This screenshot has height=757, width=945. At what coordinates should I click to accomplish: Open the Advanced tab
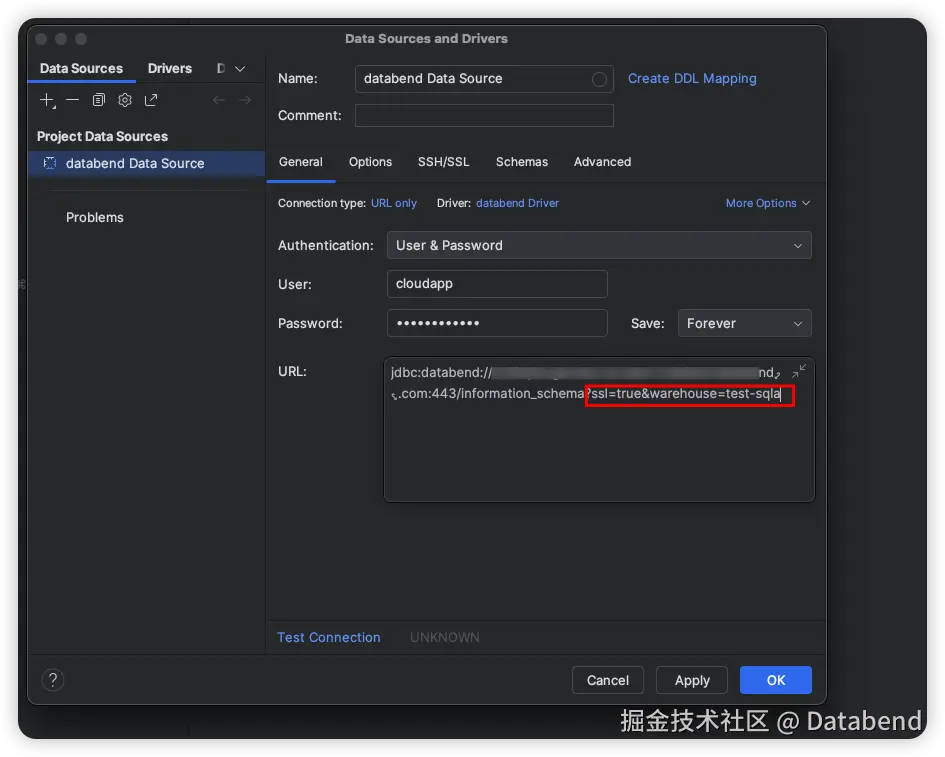[x=602, y=162]
